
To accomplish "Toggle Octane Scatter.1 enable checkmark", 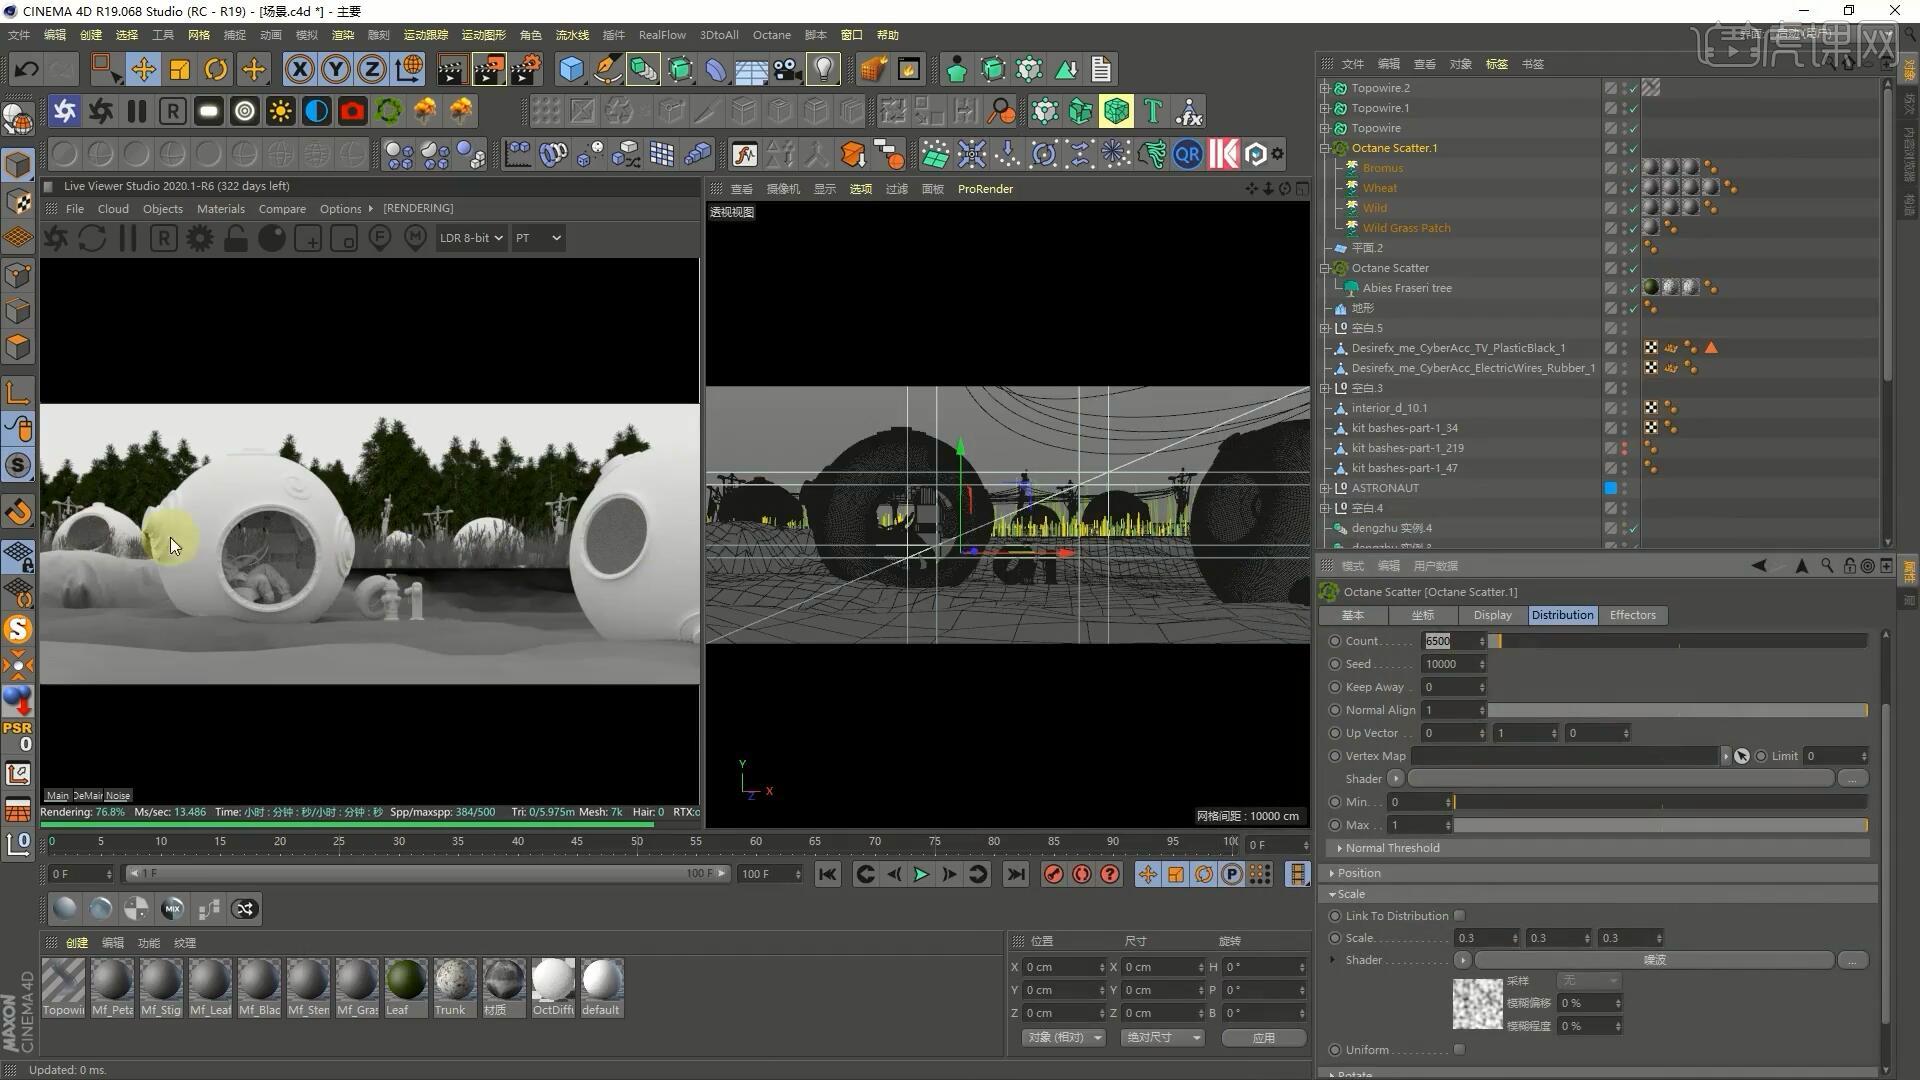I will (x=1632, y=148).
